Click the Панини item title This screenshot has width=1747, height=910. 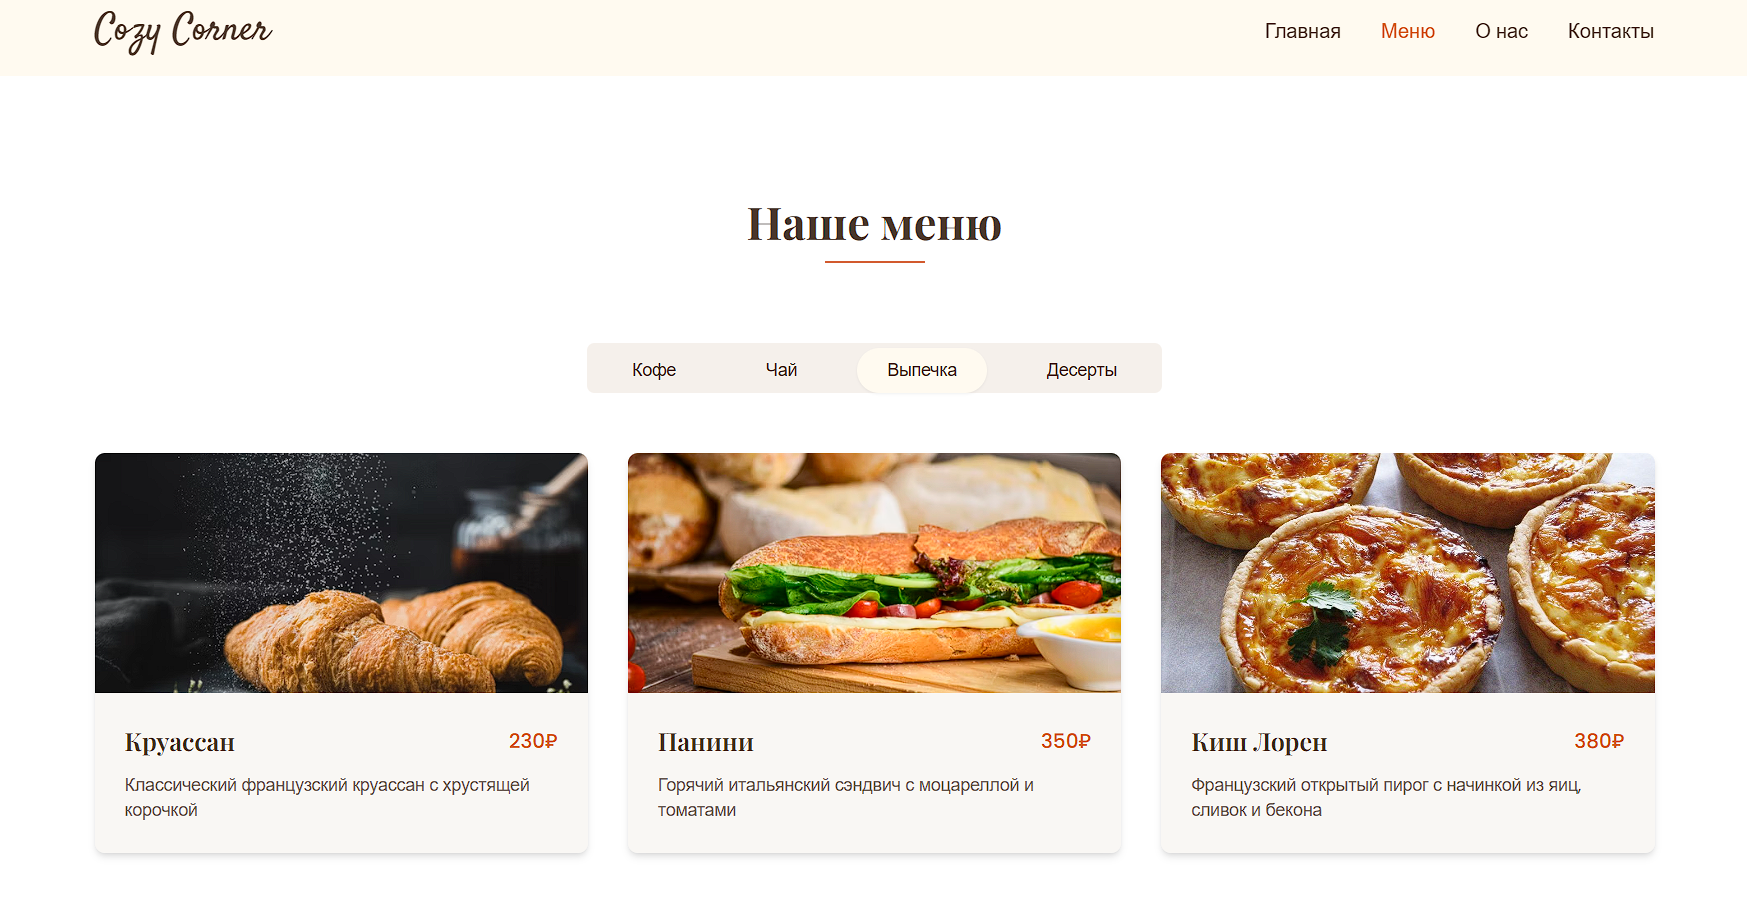pos(706,742)
